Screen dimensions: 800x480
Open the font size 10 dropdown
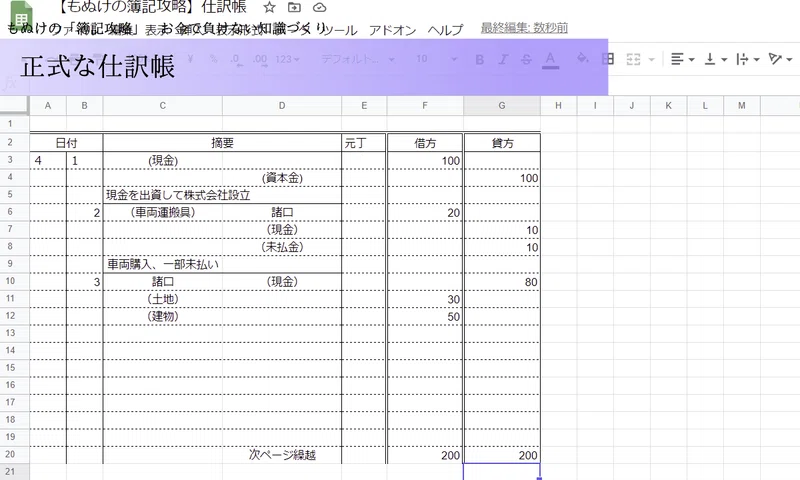coord(436,59)
